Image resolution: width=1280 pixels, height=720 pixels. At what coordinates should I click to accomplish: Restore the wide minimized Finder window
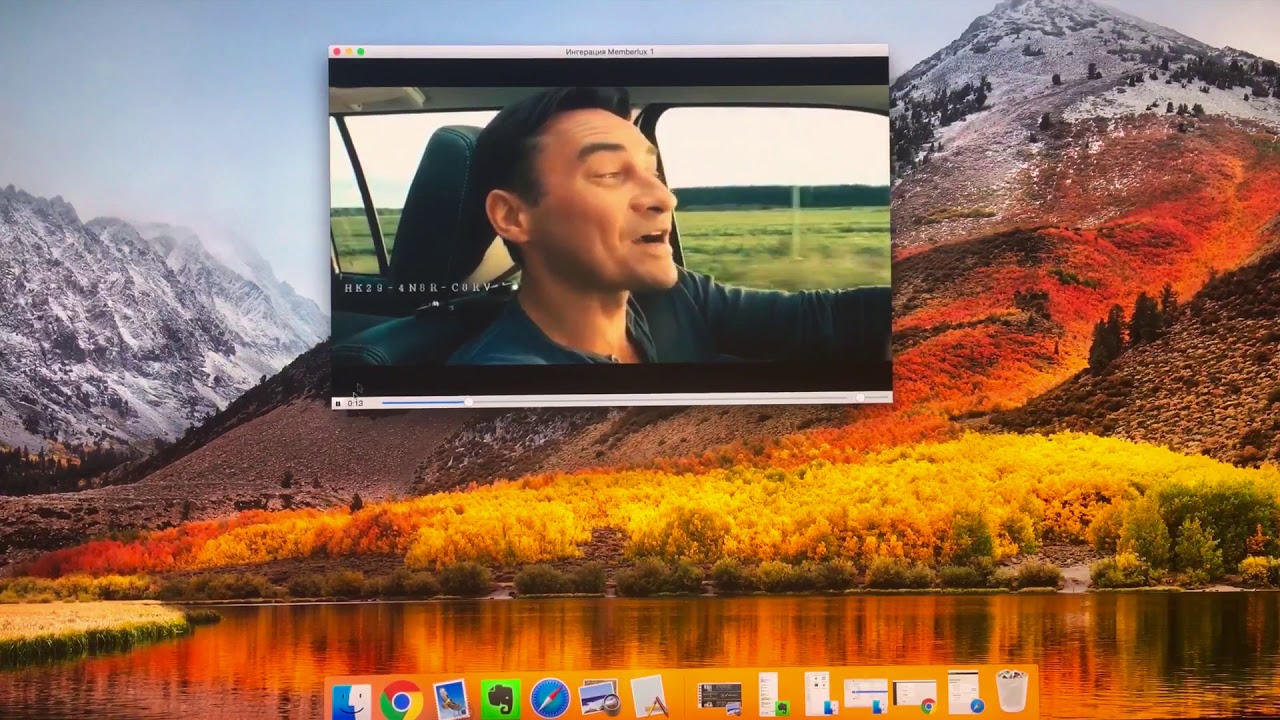tap(866, 695)
